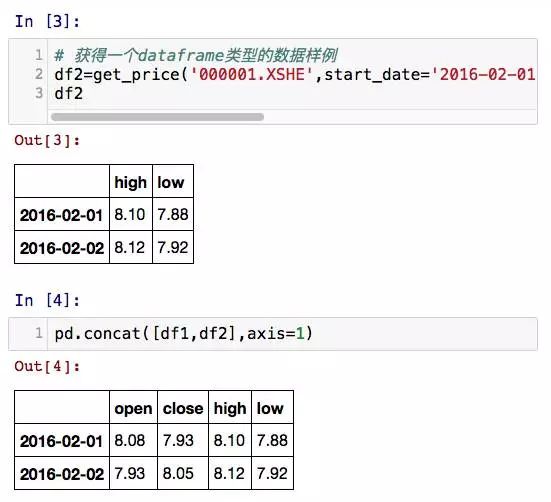Click 2016-02-01 row label in Out[4] table
551x502 pixels.
point(62,441)
